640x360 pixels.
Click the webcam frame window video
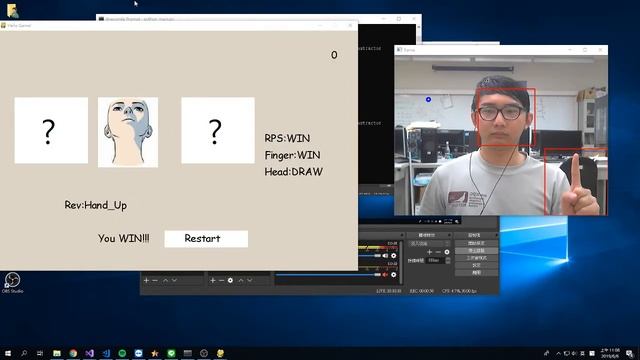501,135
